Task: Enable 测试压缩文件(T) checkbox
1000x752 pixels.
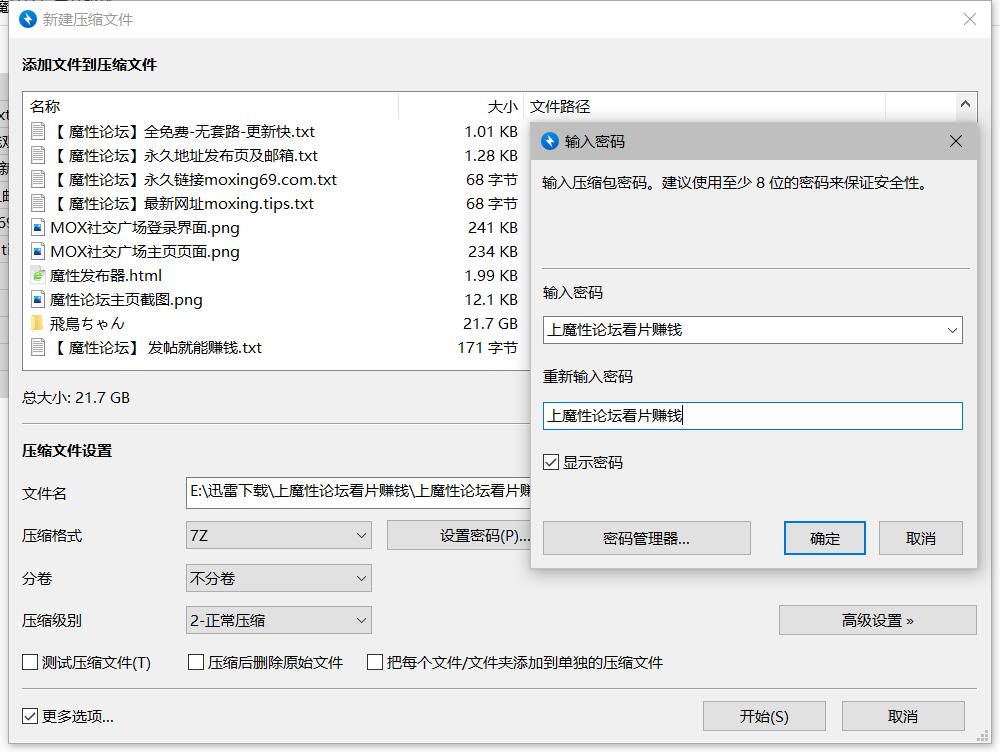Action: tap(30, 662)
